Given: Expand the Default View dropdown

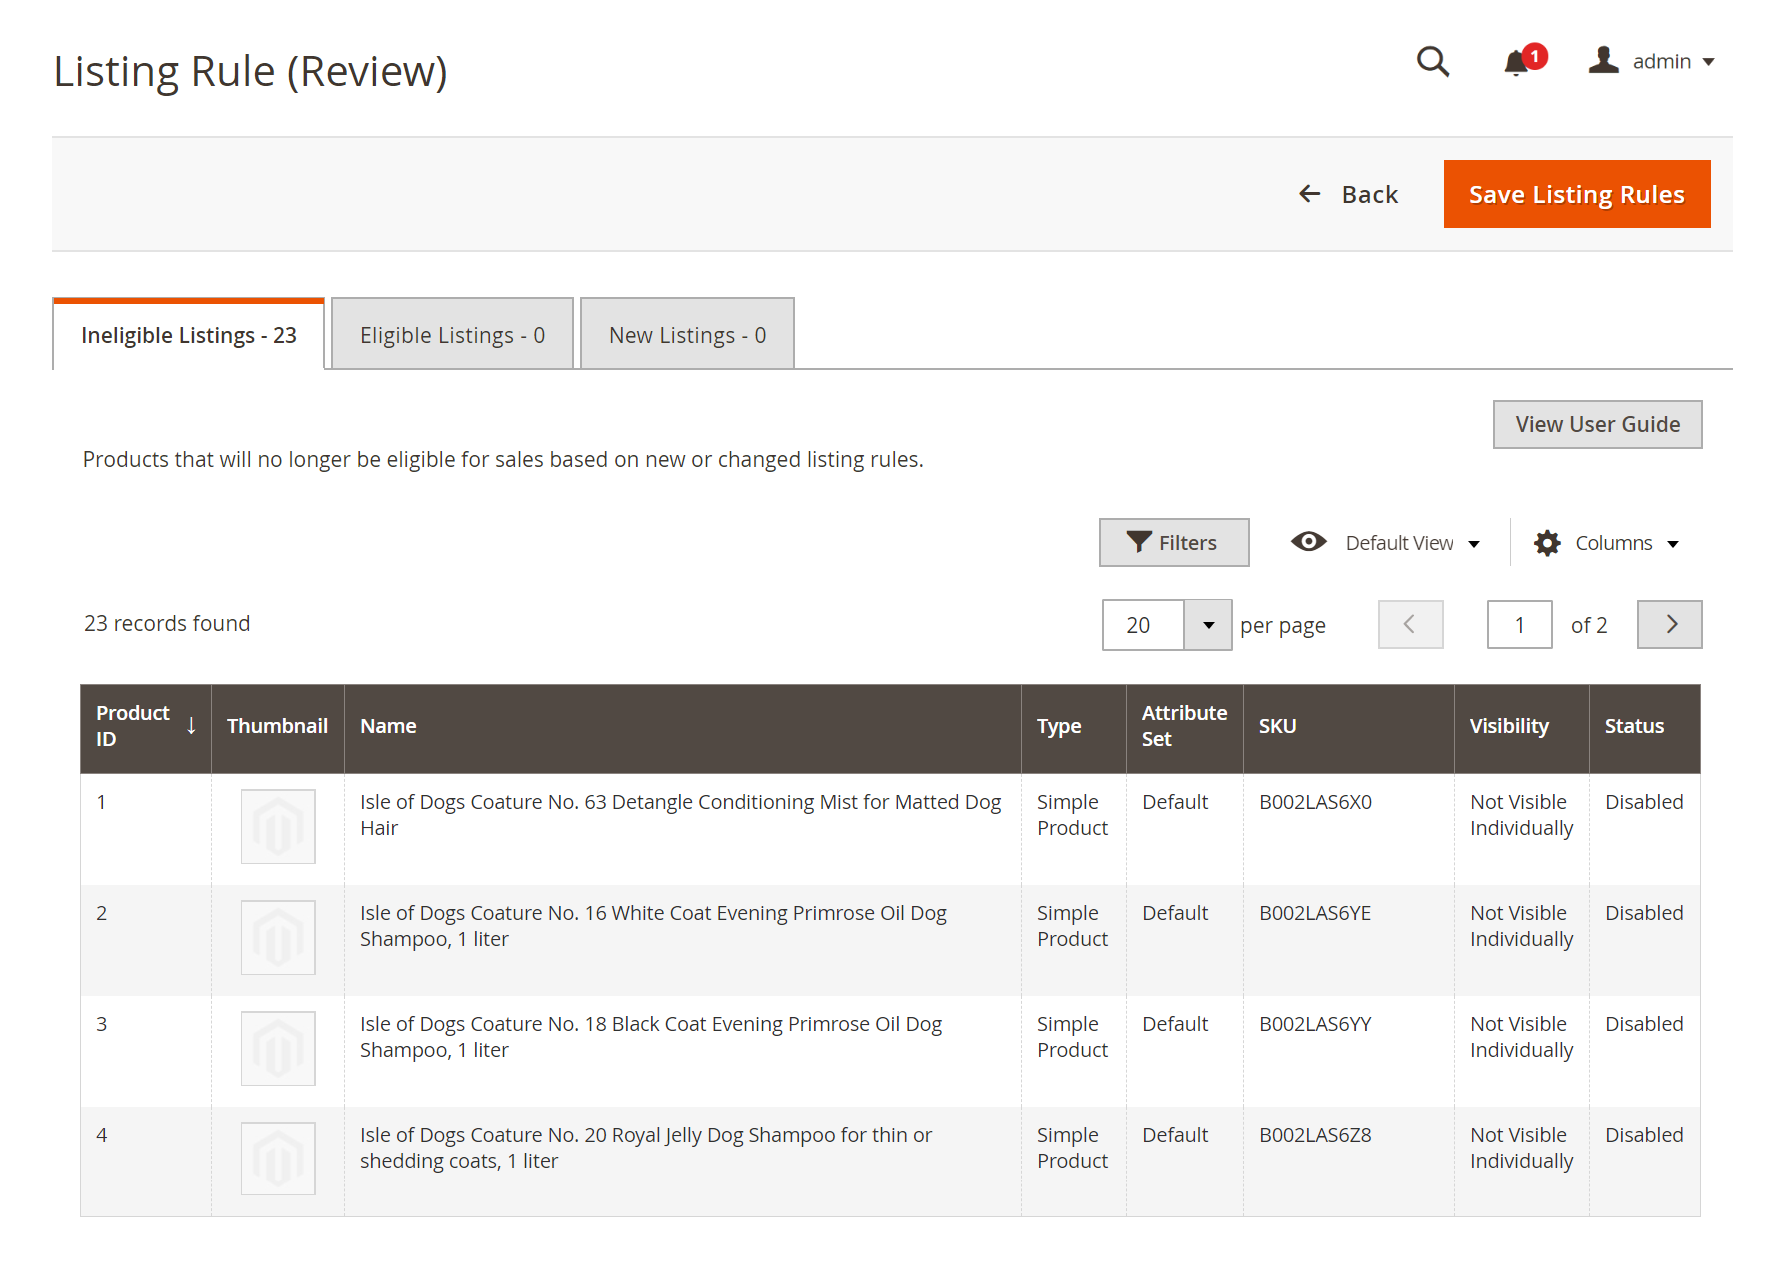Looking at the screenshot, I should pos(1411,542).
